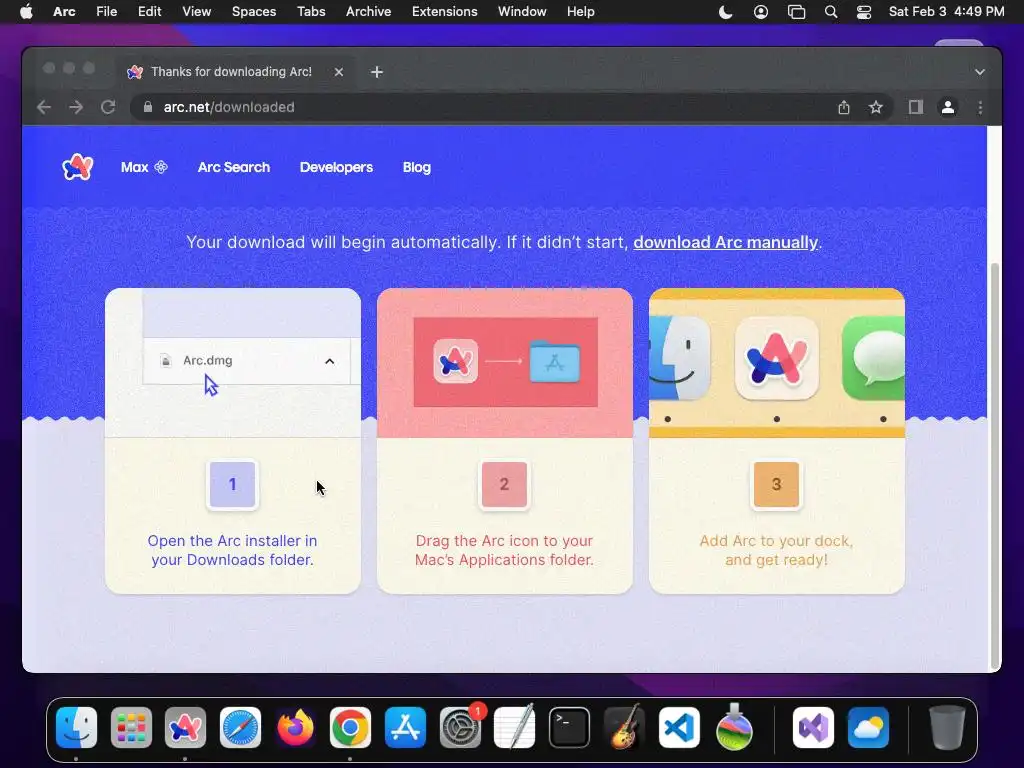Open the Stage Manager menu bar icon
1024x768 pixels.
tap(796, 12)
